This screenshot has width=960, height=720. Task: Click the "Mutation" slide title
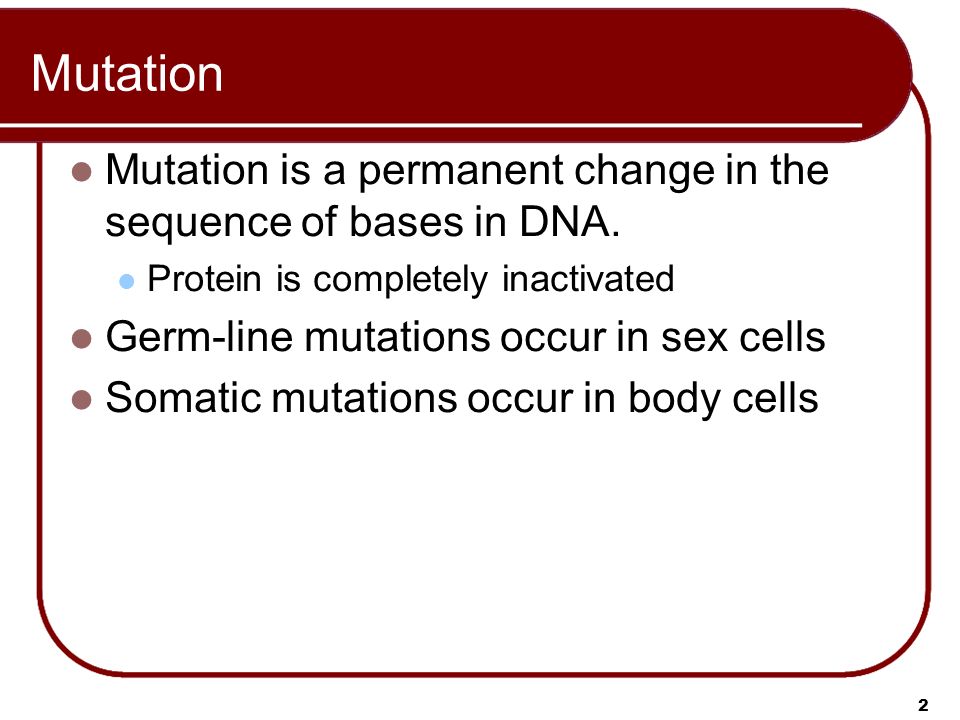click(127, 73)
